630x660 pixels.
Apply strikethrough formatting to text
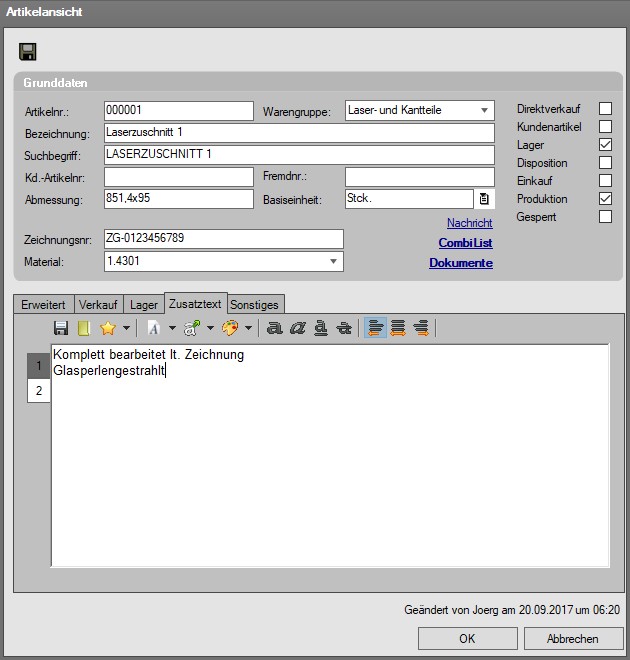click(x=344, y=328)
